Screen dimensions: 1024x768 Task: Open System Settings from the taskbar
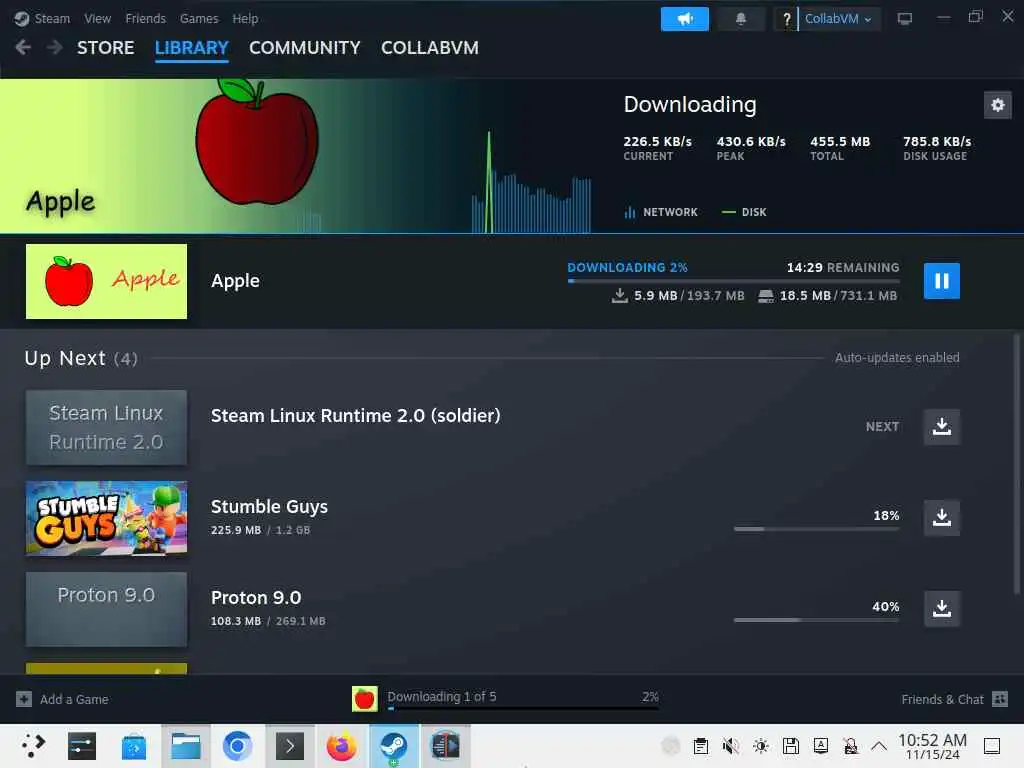tap(82, 745)
